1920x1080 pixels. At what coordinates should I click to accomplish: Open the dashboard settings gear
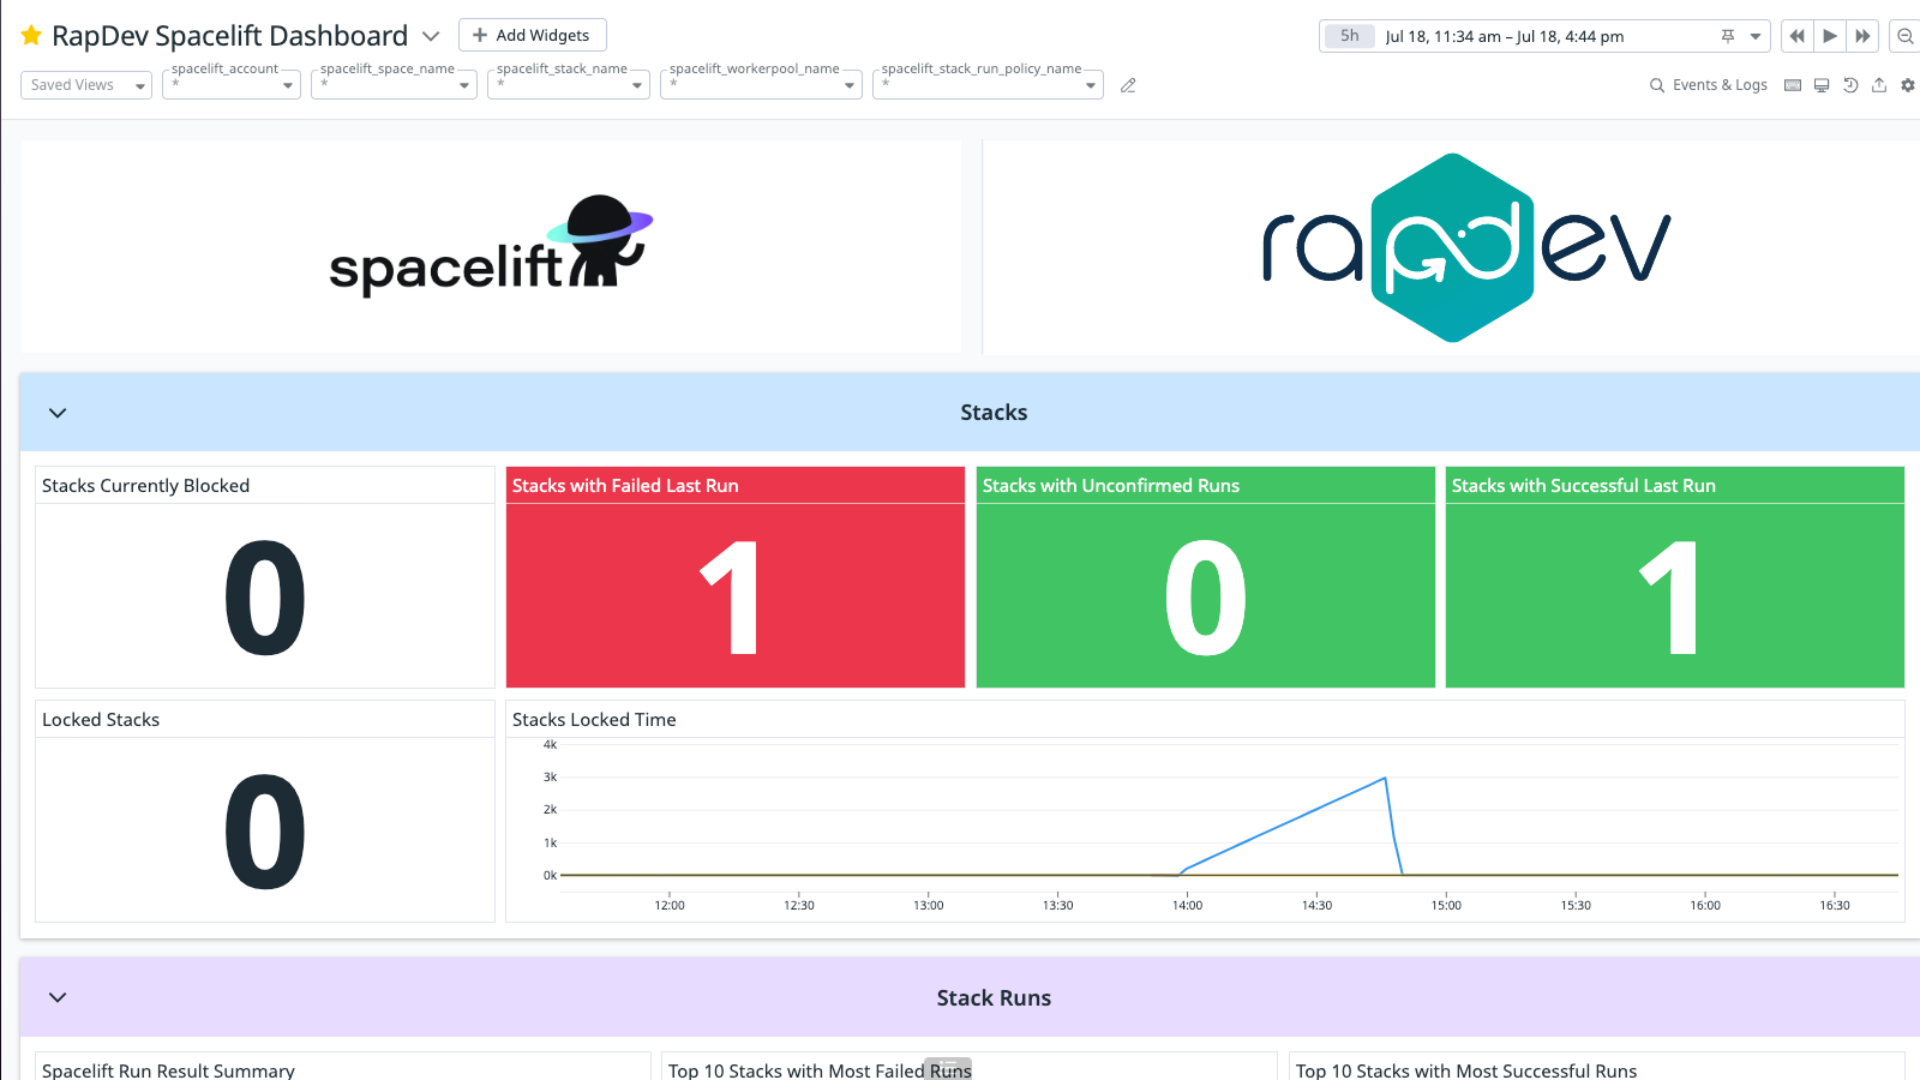click(x=1908, y=86)
